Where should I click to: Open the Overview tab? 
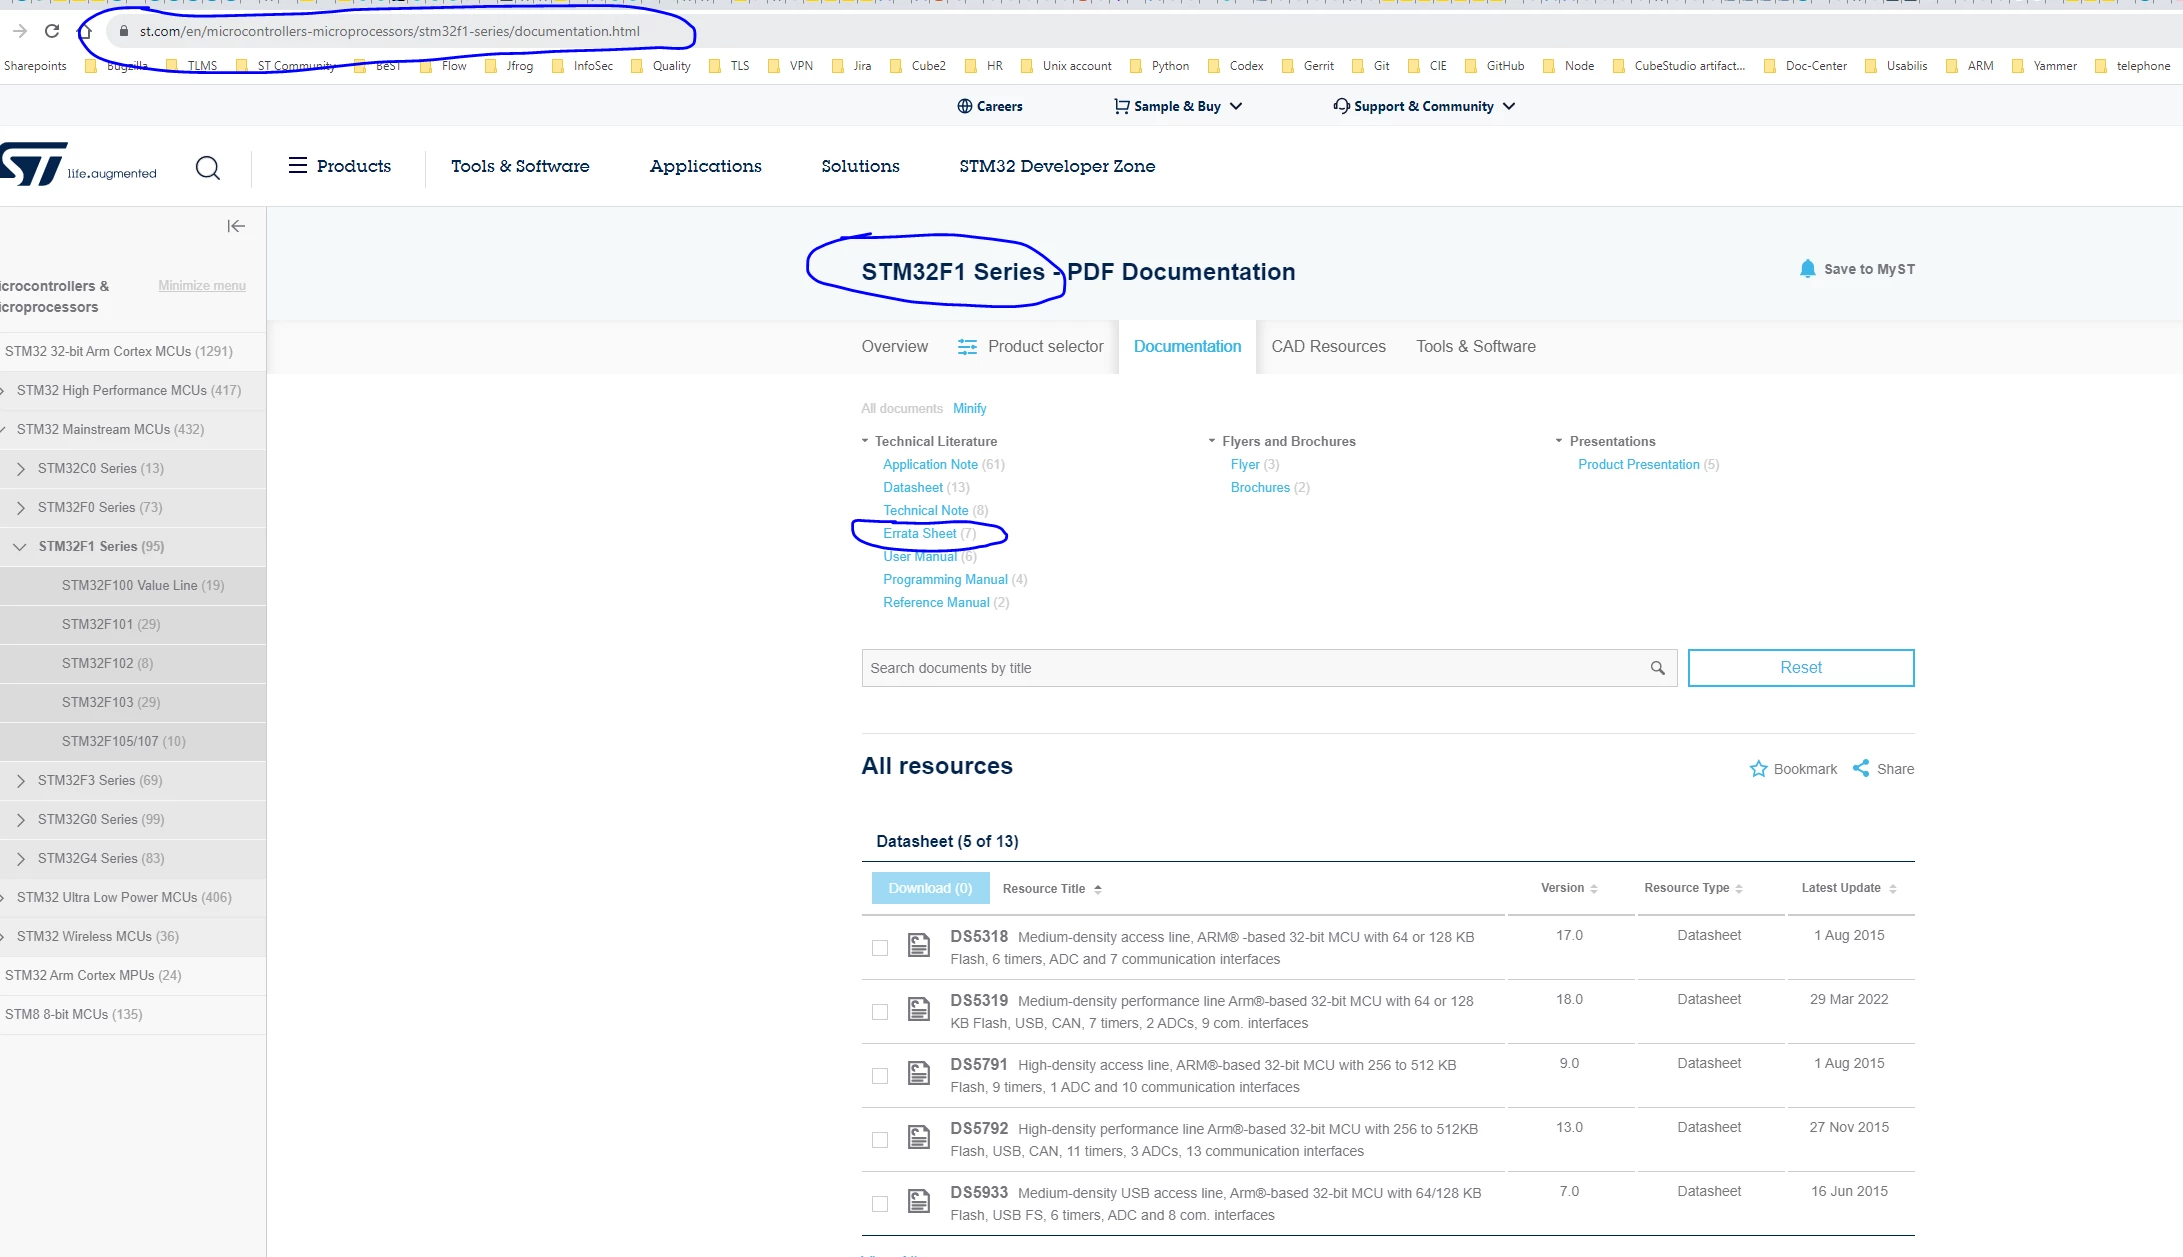(894, 346)
